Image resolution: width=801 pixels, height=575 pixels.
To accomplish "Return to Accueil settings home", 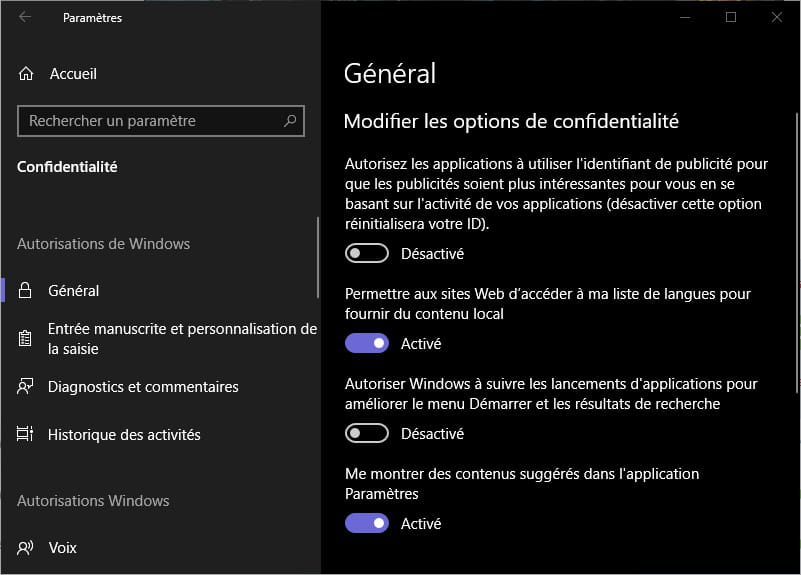I will coord(73,74).
